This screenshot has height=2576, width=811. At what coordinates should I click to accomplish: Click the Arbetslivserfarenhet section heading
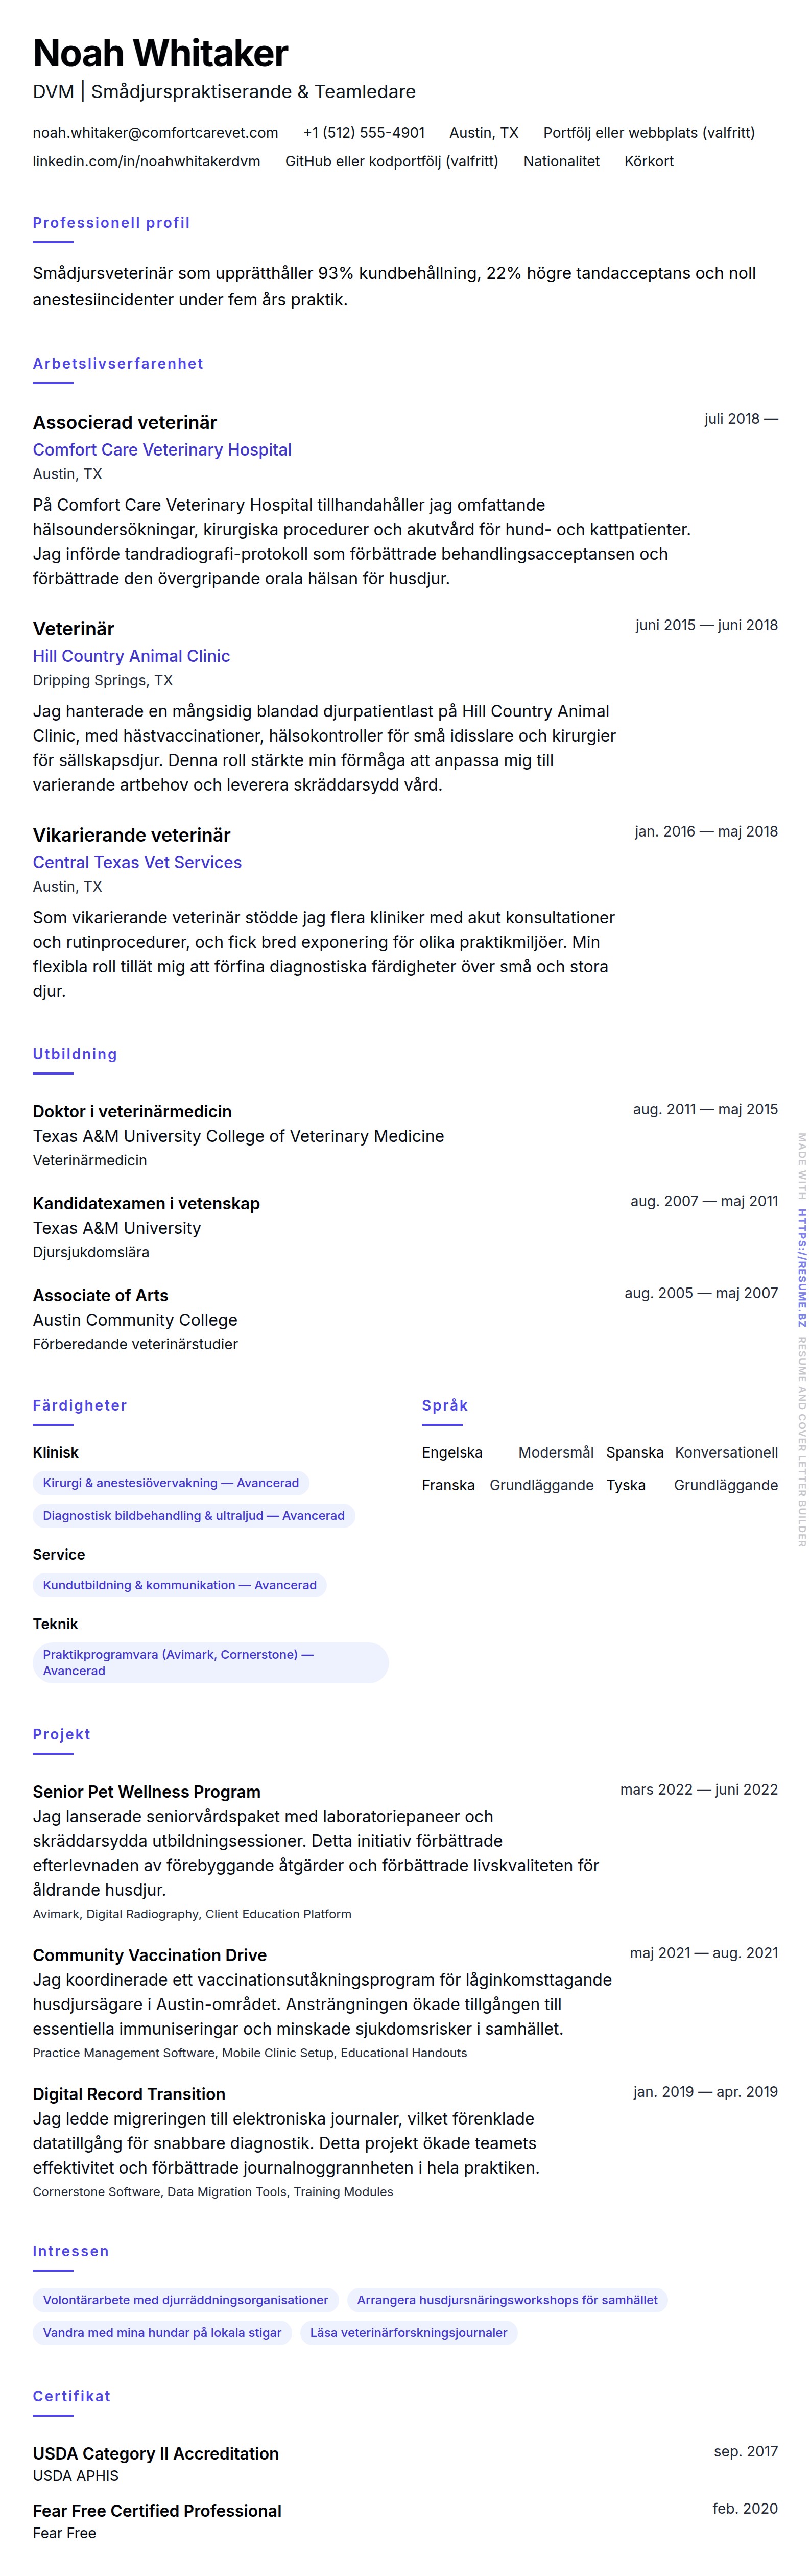pos(118,364)
